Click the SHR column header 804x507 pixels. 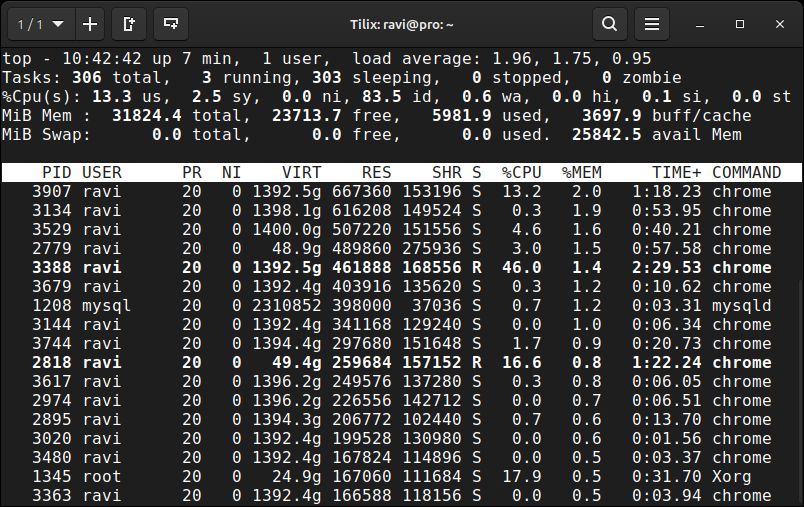[447, 172]
